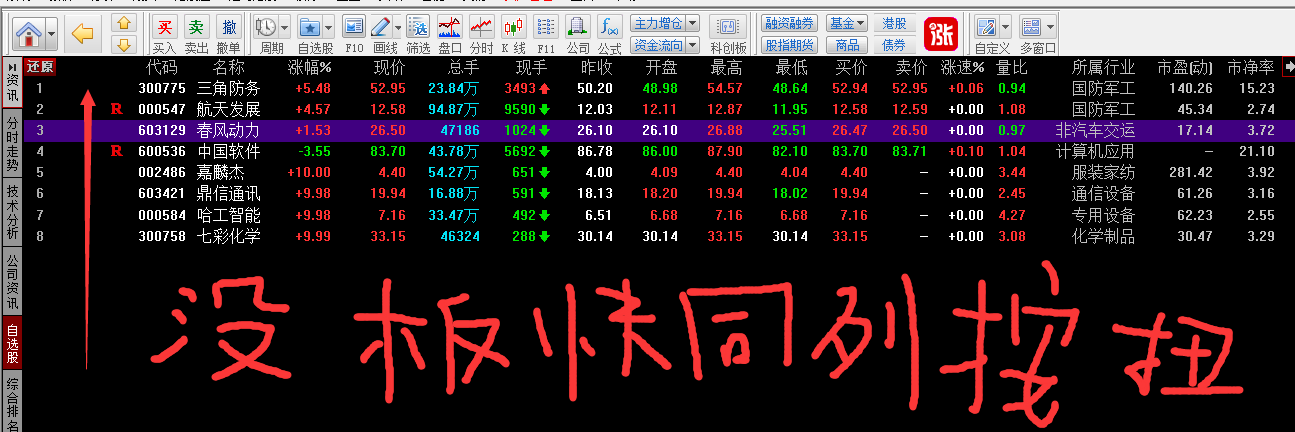Click the R marker on the 000547 row

tap(116, 109)
